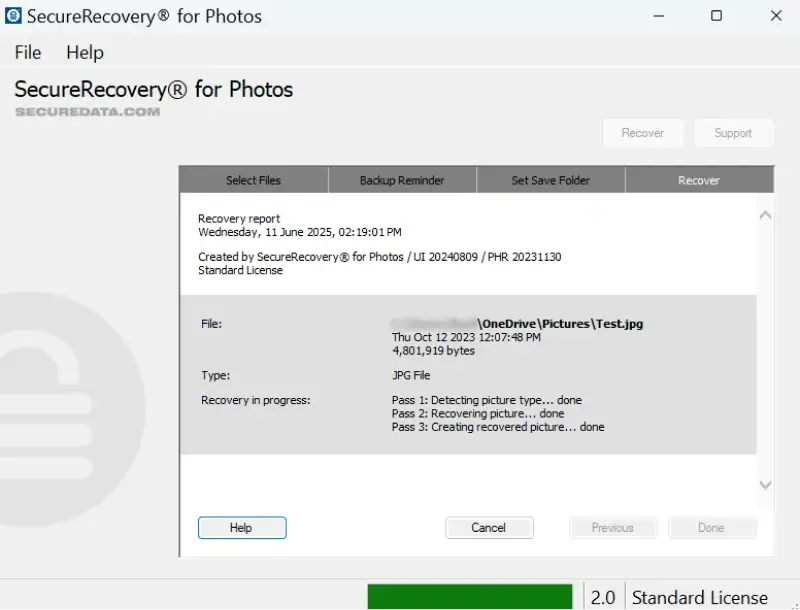Screen dimensions: 800x610
Task: Click the 2.0 version status entry
Action: tap(603, 597)
